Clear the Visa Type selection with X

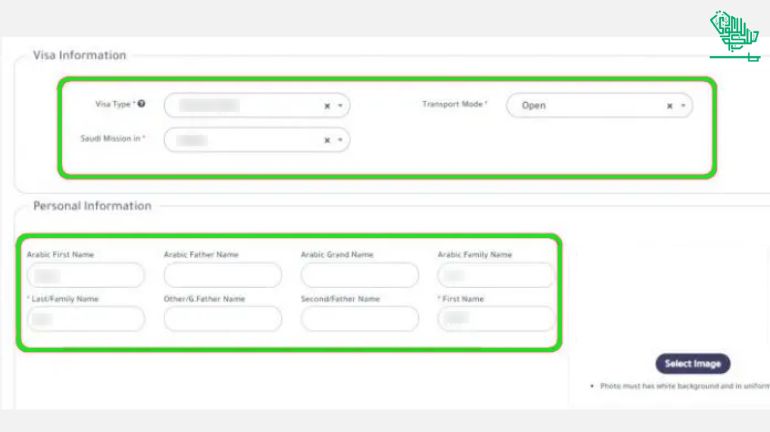click(x=327, y=106)
